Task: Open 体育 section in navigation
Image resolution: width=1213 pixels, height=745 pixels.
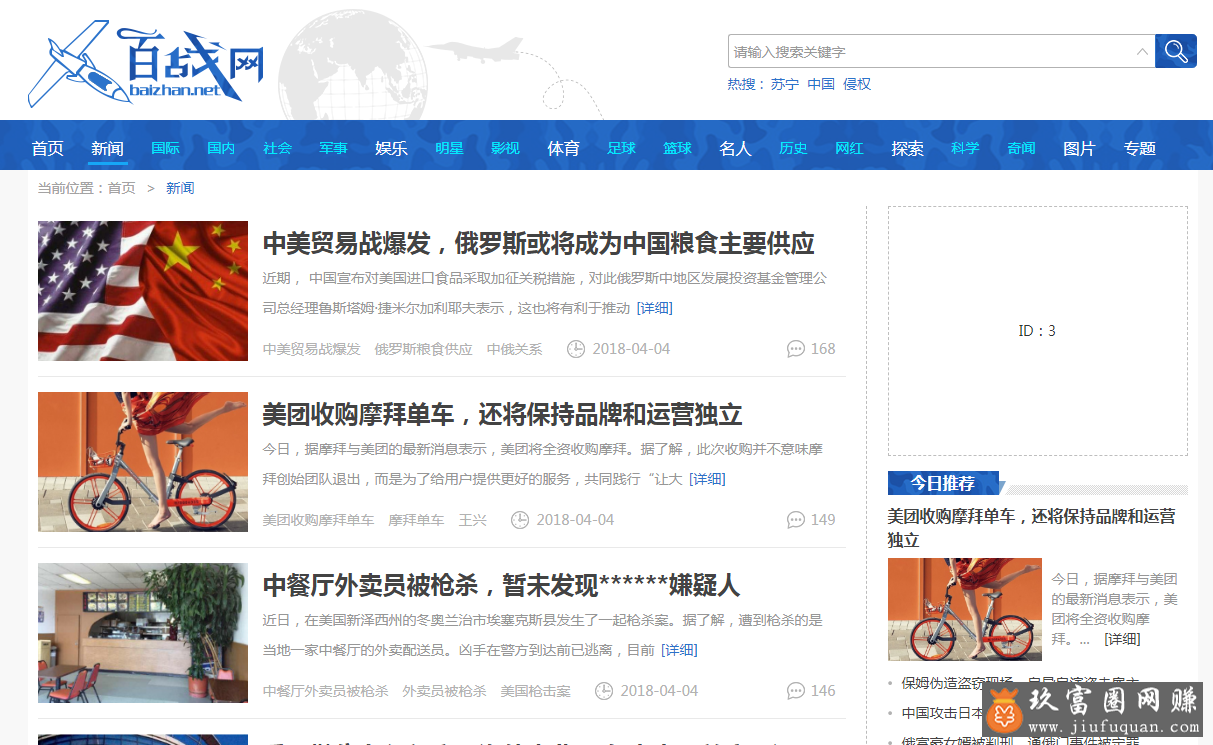Action: click(x=563, y=148)
